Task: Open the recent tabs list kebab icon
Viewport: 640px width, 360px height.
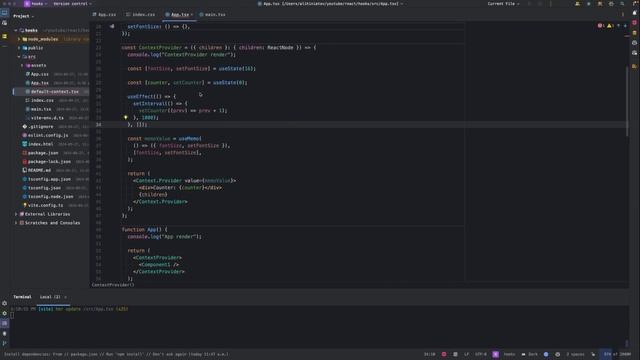Action: pyautogui.click(x=623, y=14)
